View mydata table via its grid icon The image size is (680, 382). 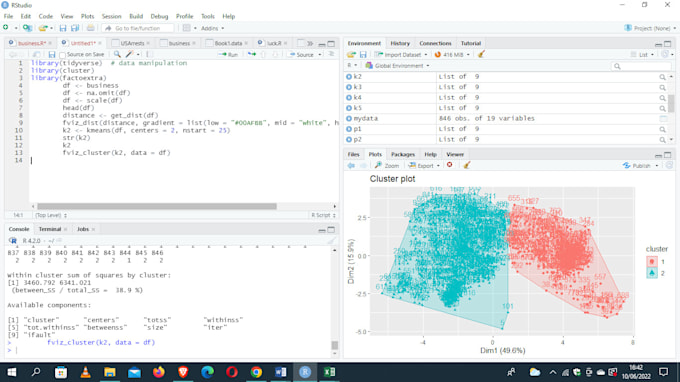663,118
